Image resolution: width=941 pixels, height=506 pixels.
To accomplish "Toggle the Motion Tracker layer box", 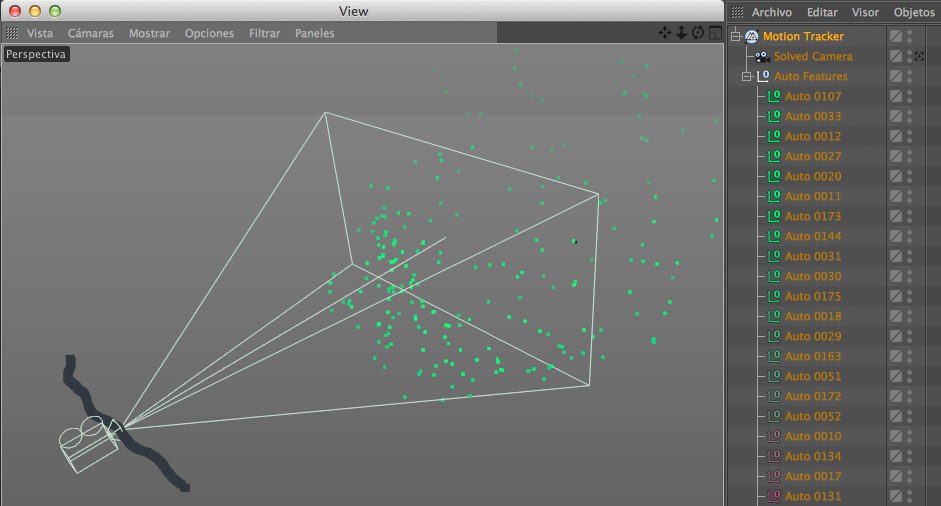I will (x=896, y=37).
